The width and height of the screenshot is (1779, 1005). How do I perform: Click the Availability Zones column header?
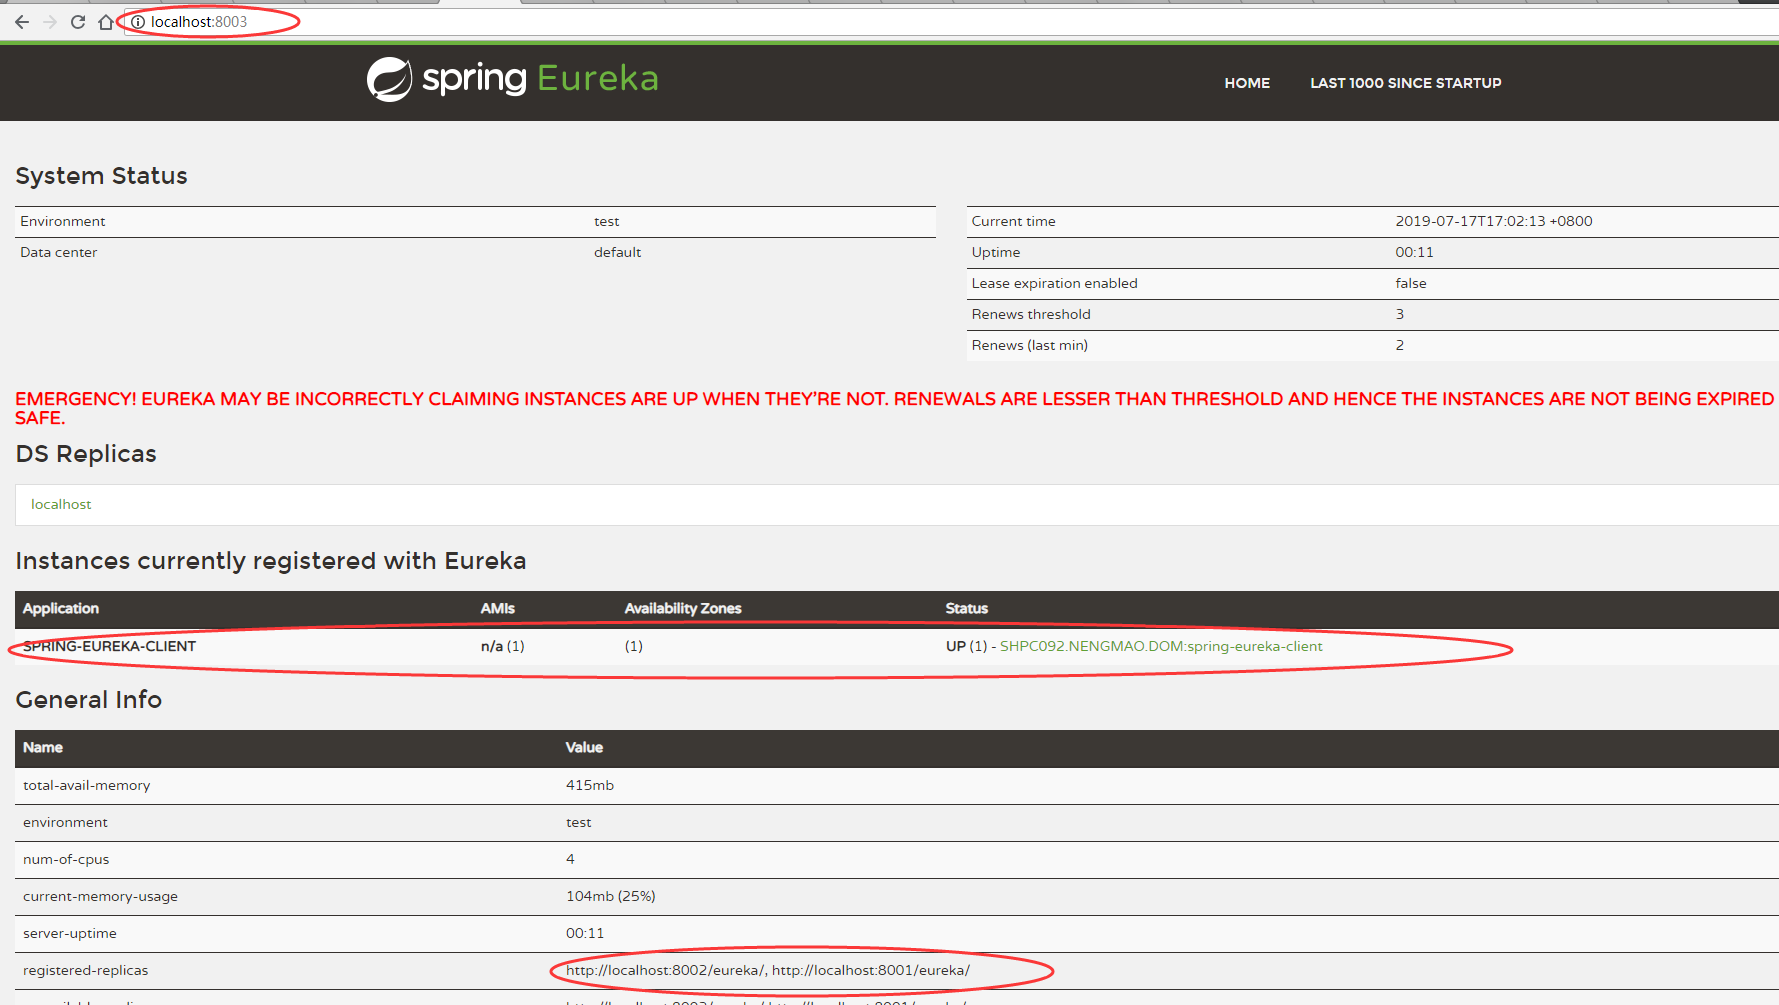(x=683, y=609)
